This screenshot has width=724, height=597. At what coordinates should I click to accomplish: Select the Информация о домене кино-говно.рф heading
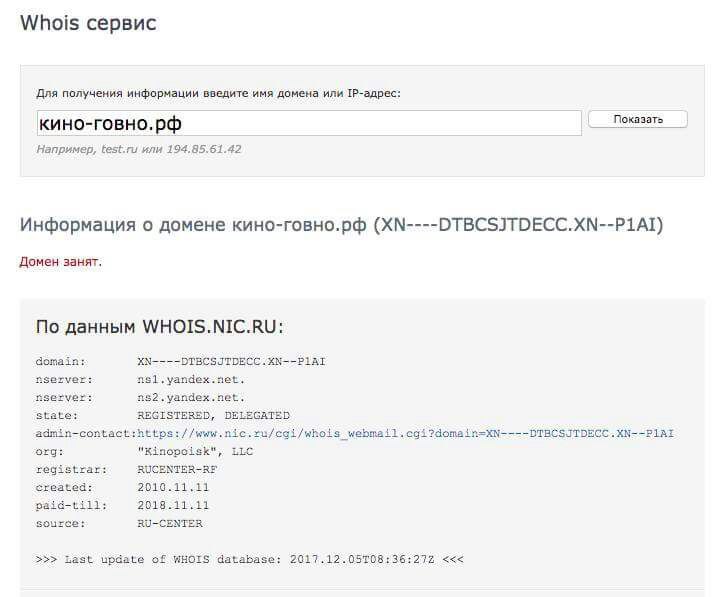click(x=341, y=225)
